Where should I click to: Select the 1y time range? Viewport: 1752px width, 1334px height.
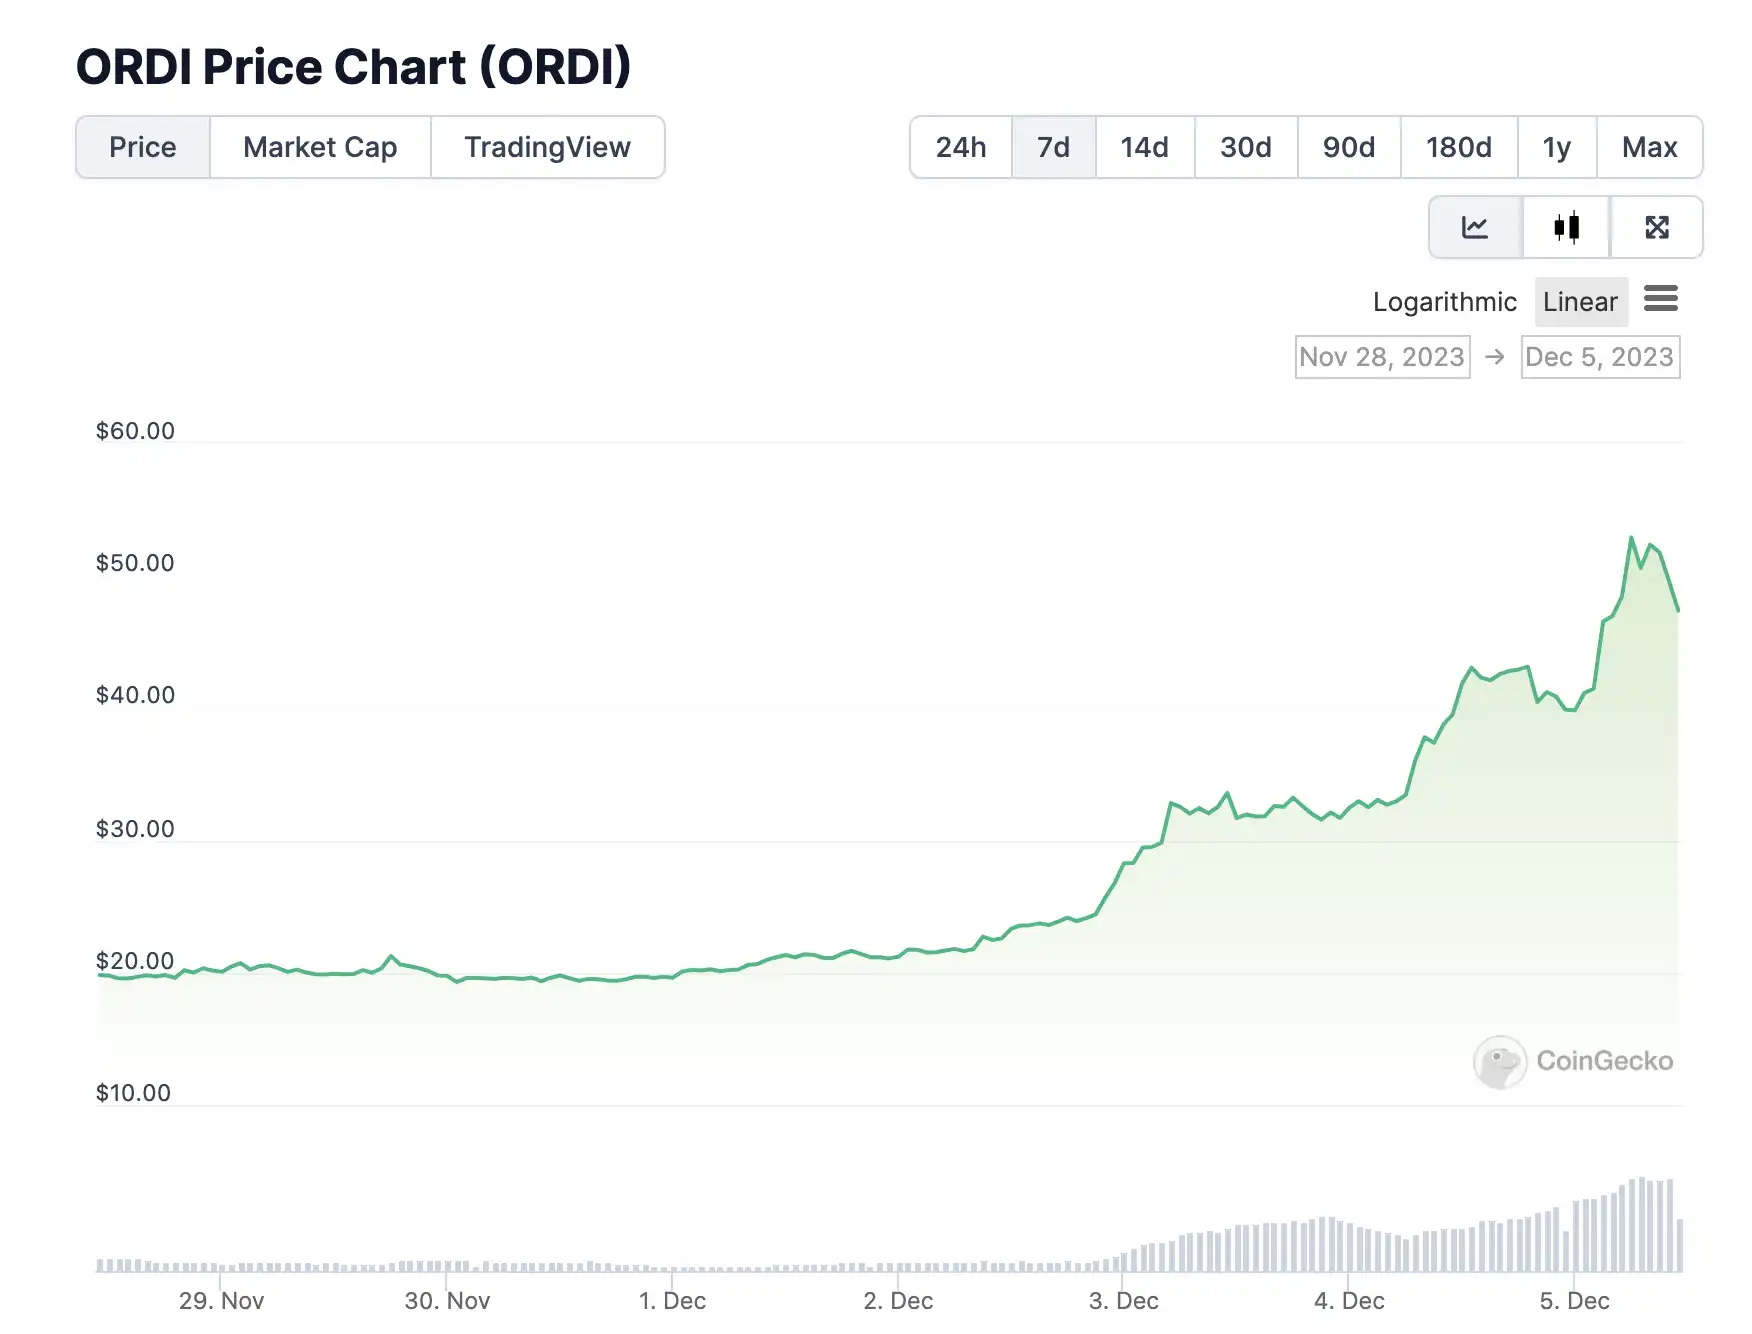tap(1557, 147)
